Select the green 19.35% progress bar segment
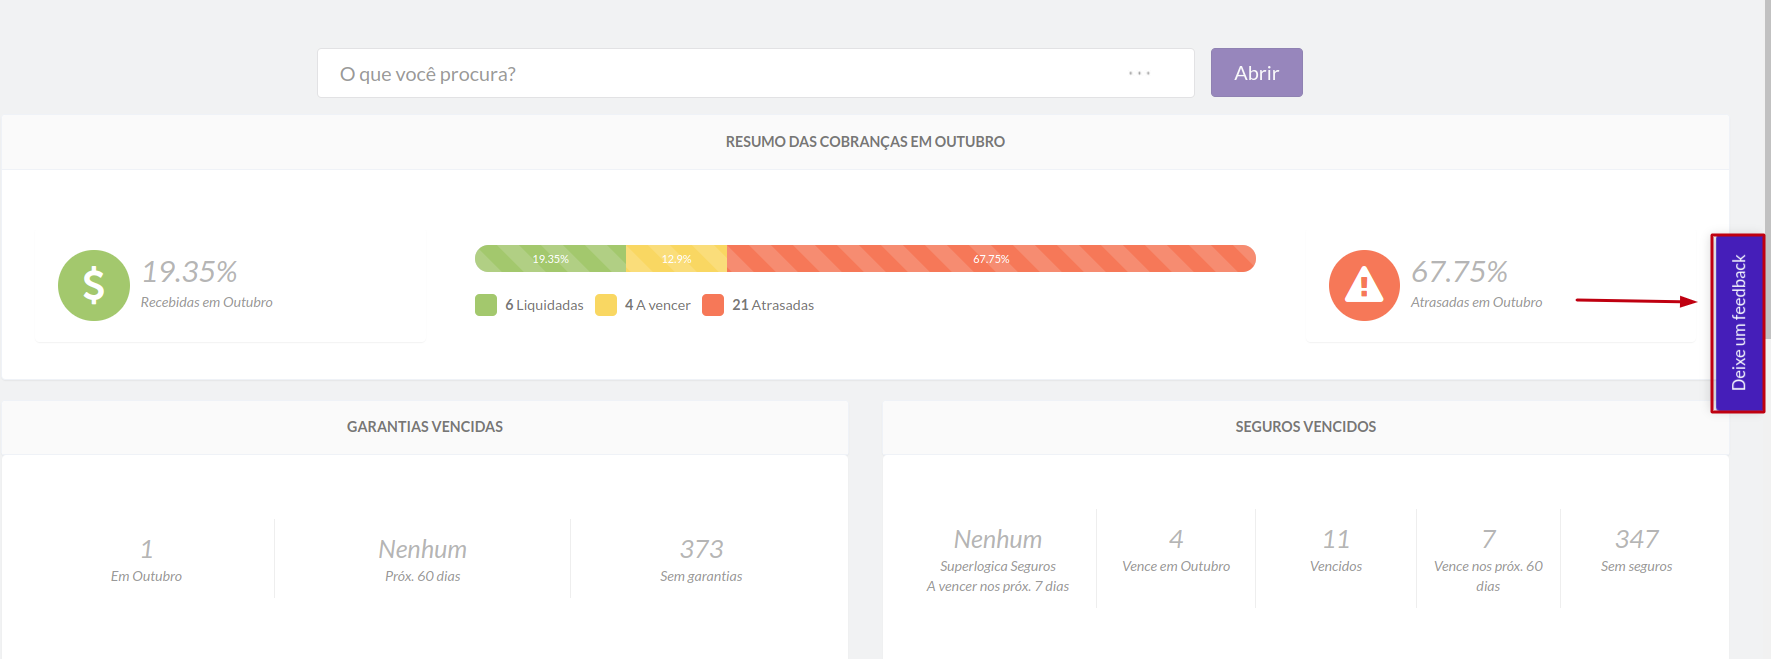This screenshot has width=1771, height=659. click(550, 259)
